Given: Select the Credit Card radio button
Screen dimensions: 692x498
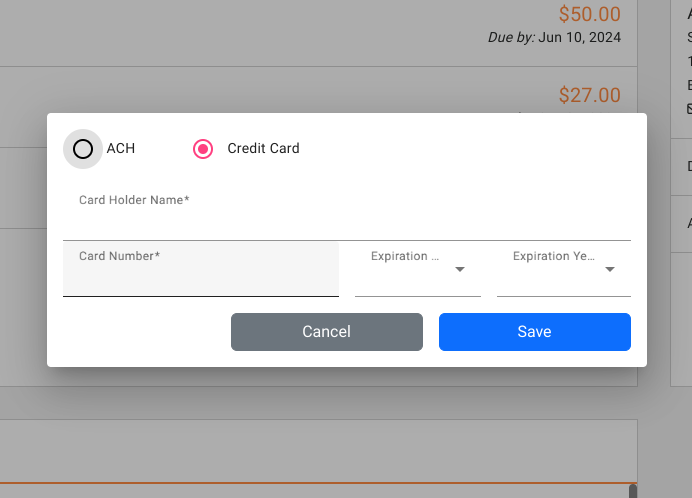Looking at the screenshot, I should point(203,149).
